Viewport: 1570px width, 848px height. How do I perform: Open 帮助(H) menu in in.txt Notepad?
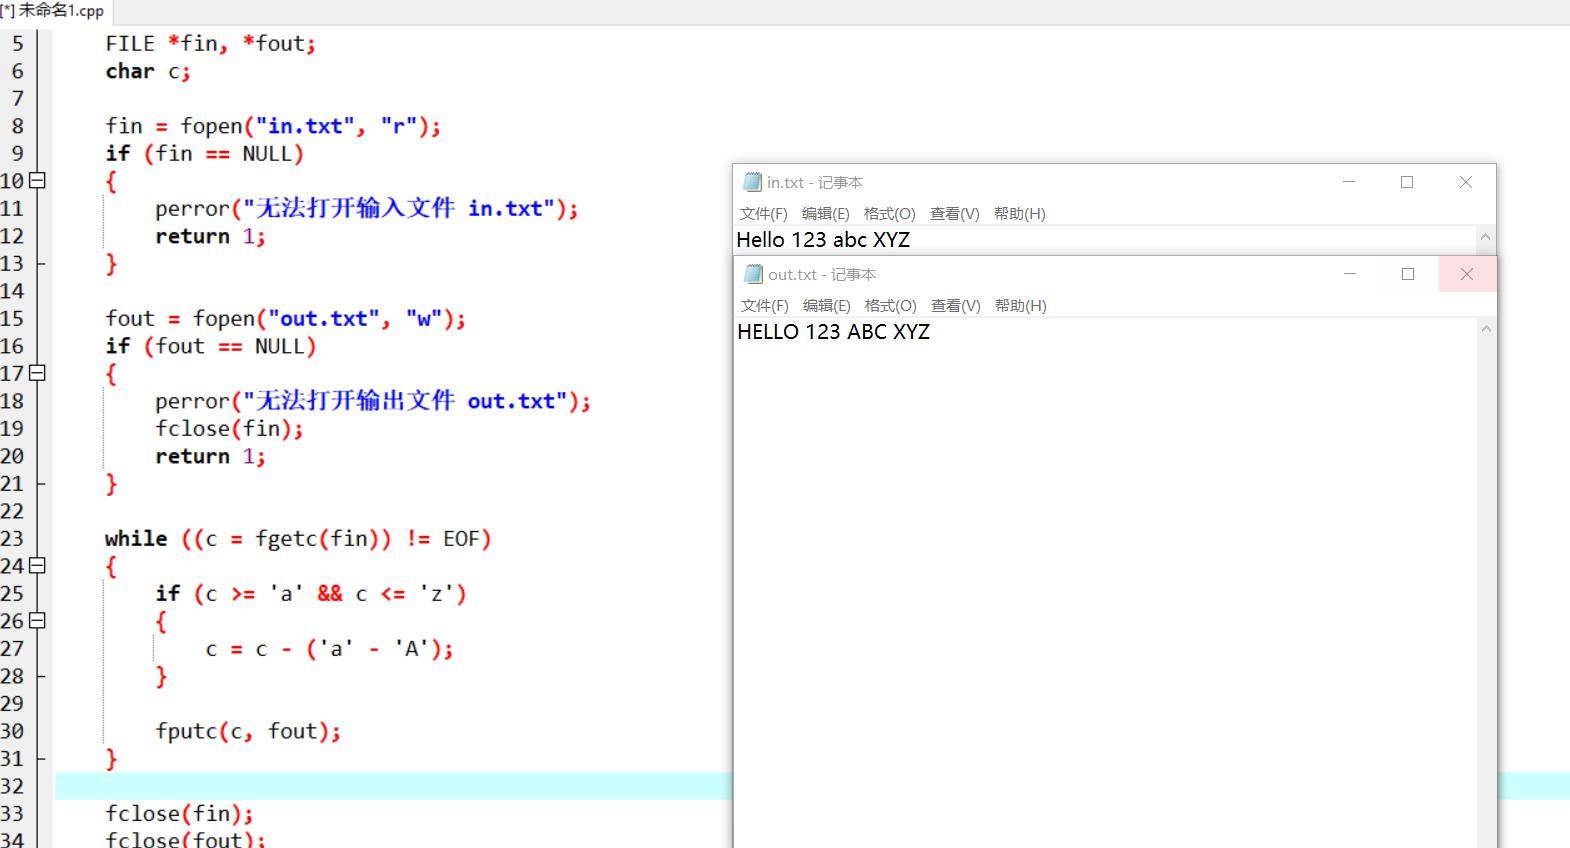(x=1020, y=213)
